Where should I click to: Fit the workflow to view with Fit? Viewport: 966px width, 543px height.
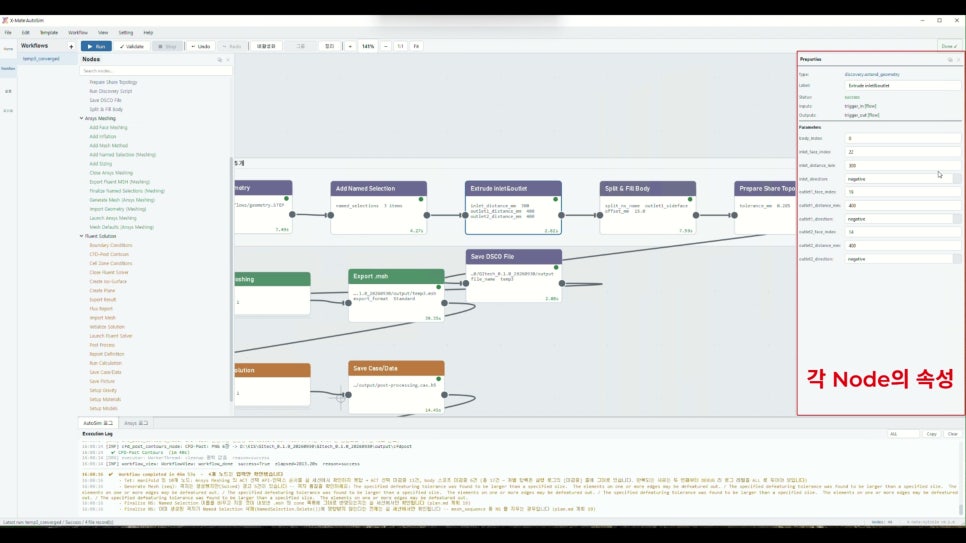(x=416, y=46)
